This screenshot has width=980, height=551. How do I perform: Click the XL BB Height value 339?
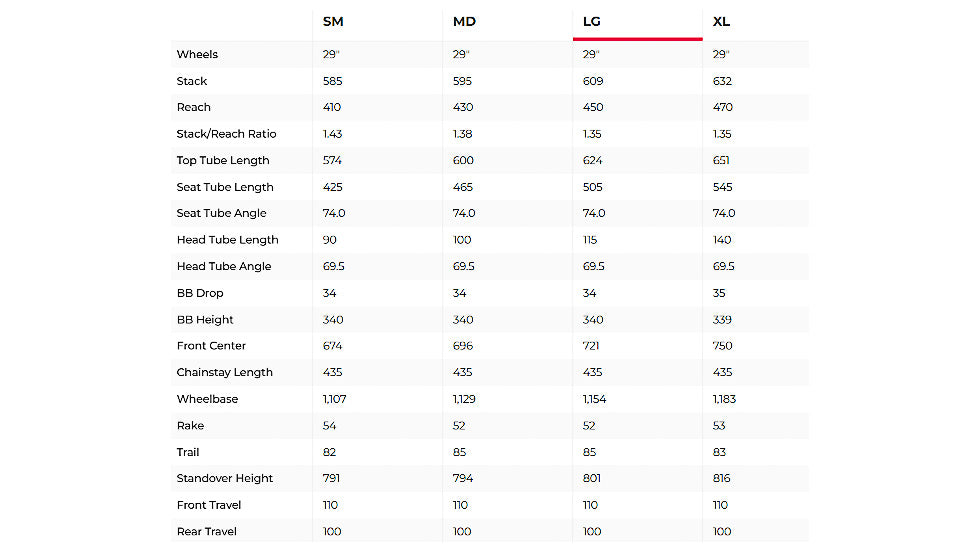tap(722, 320)
